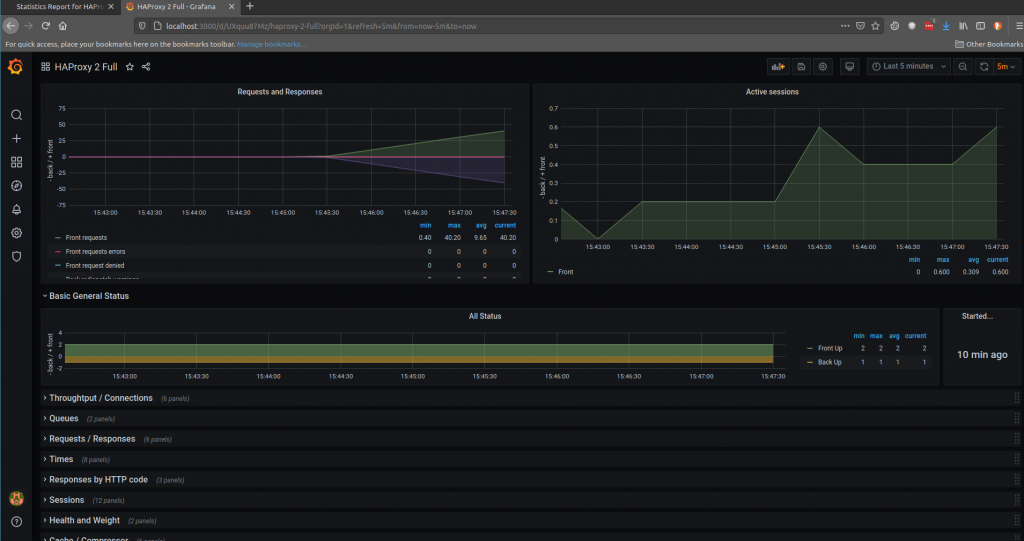This screenshot has height=541, width=1024.
Task: Open the Grafana home logo
Action: pyautogui.click(x=16, y=67)
